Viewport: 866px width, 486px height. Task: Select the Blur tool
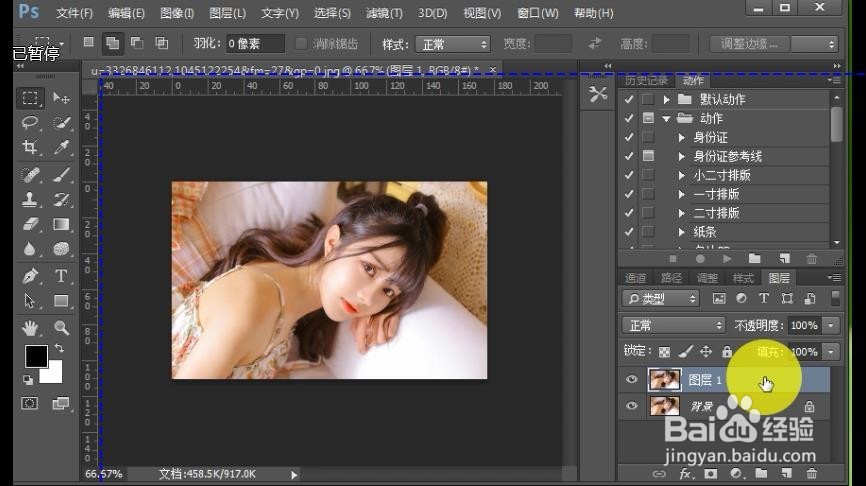[x=30, y=249]
